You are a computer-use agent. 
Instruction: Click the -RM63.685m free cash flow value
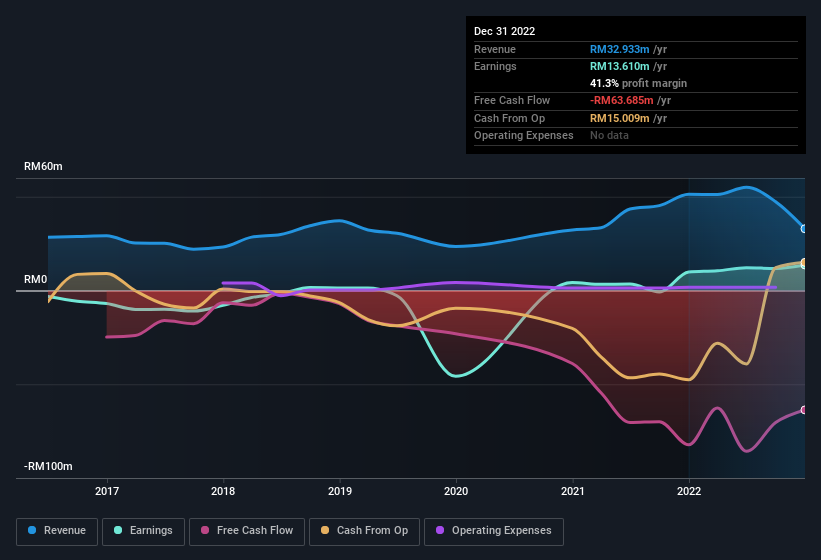click(x=620, y=100)
